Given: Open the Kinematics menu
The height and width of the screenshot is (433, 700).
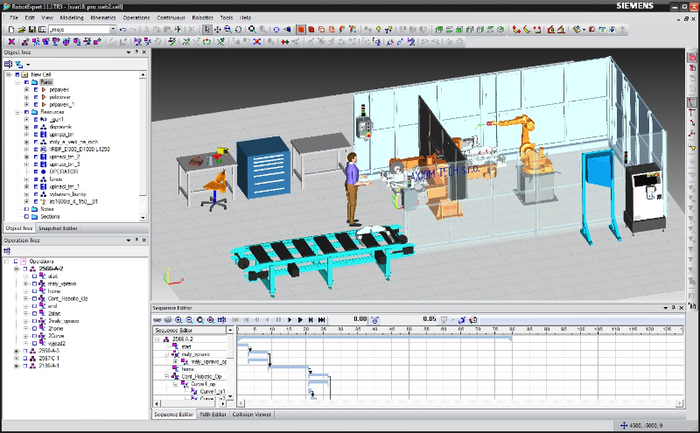Looking at the screenshot, I should pyautogui.click(x=102, y=17).
